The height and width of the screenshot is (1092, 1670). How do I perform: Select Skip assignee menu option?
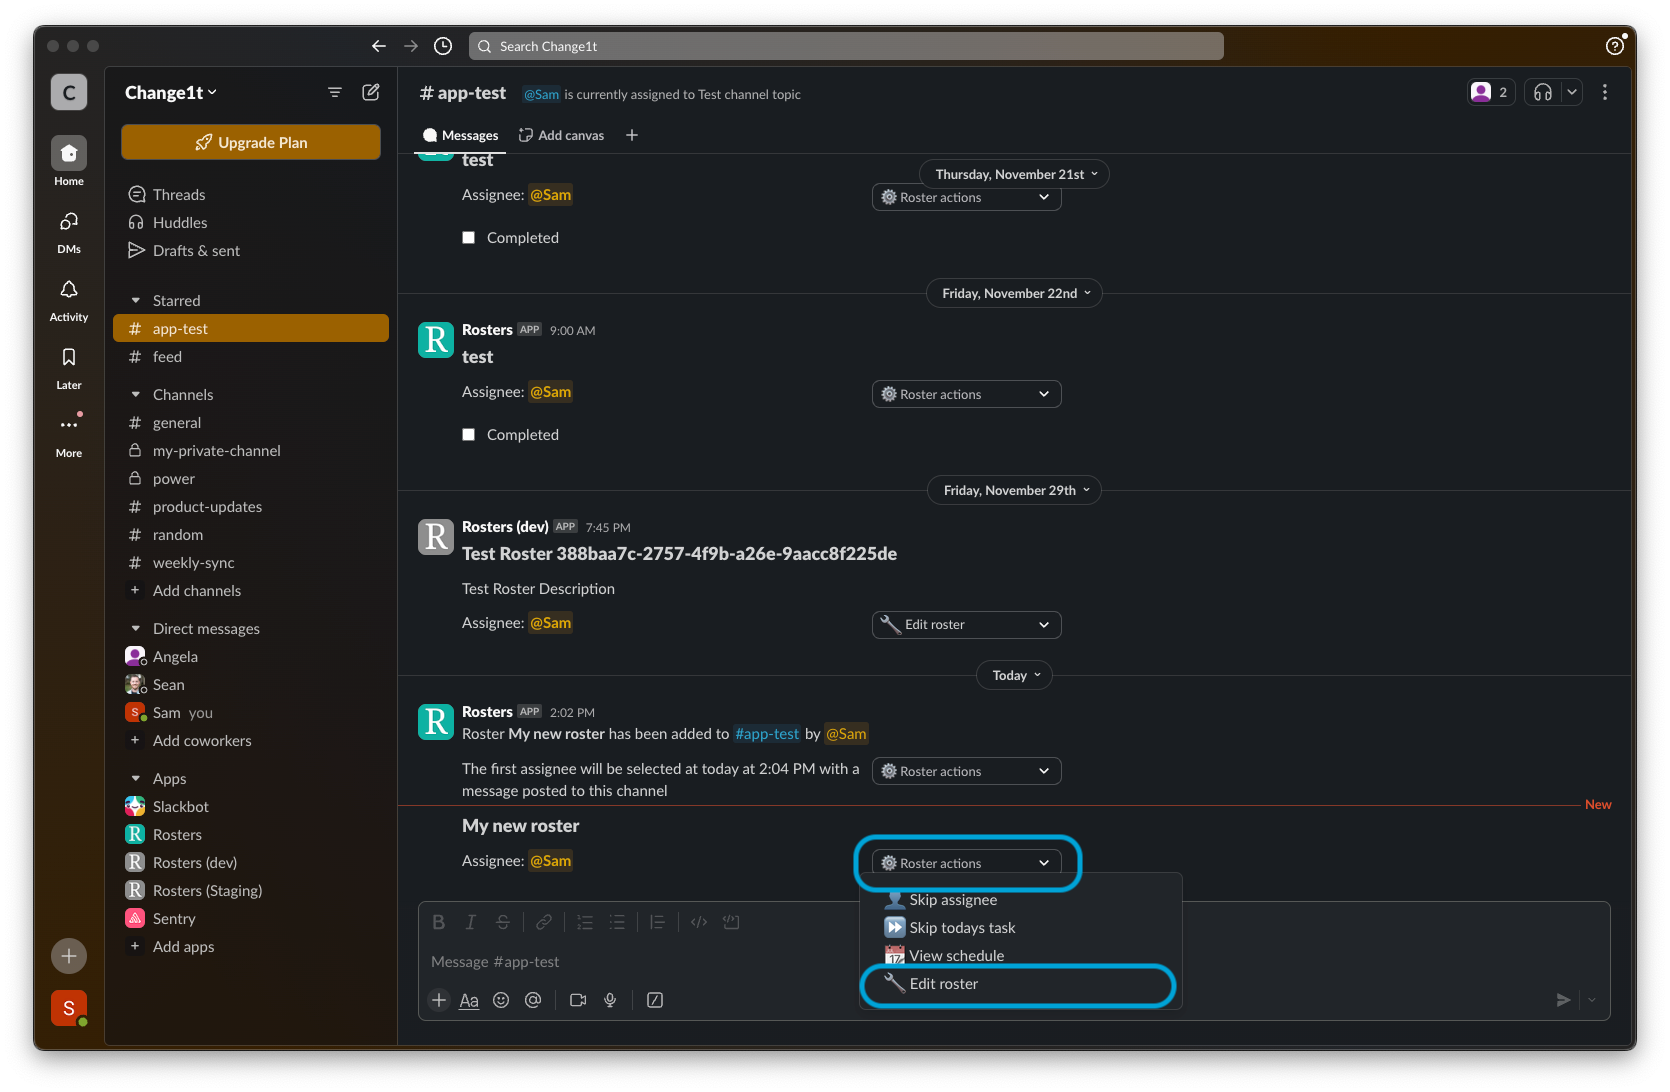[1020, 900]
